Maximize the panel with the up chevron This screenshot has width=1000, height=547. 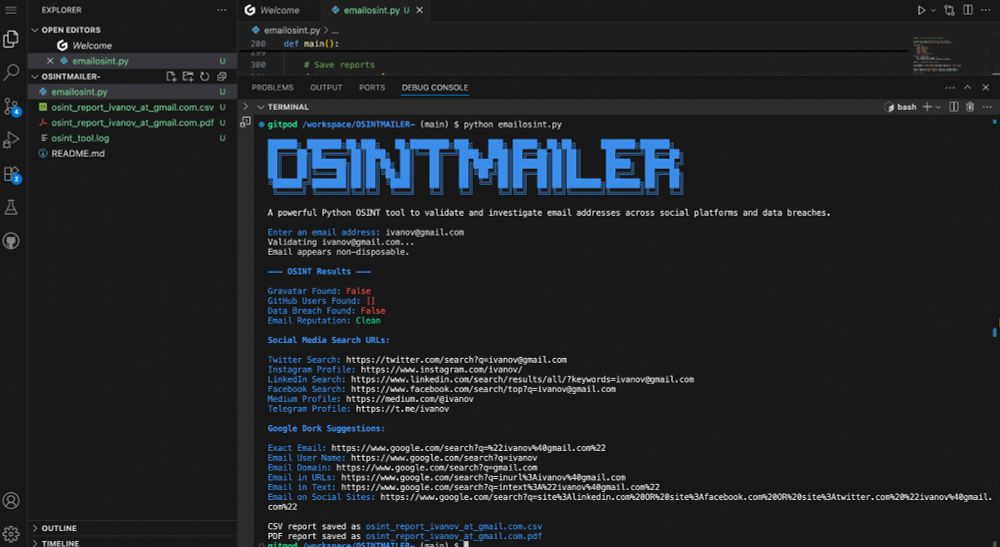point(968,87)
